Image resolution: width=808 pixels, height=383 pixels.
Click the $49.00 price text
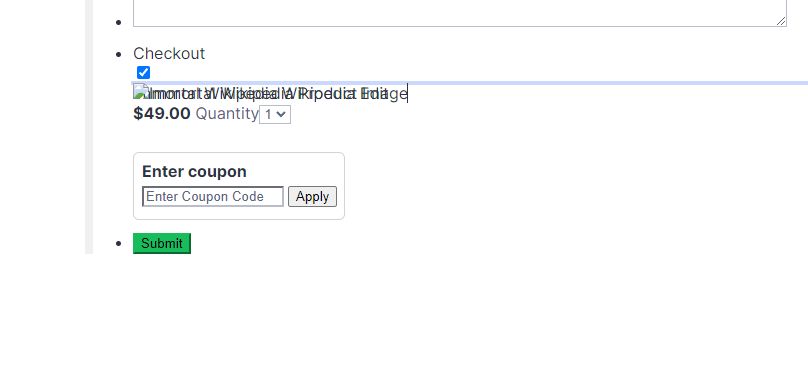tap(162, 113)
